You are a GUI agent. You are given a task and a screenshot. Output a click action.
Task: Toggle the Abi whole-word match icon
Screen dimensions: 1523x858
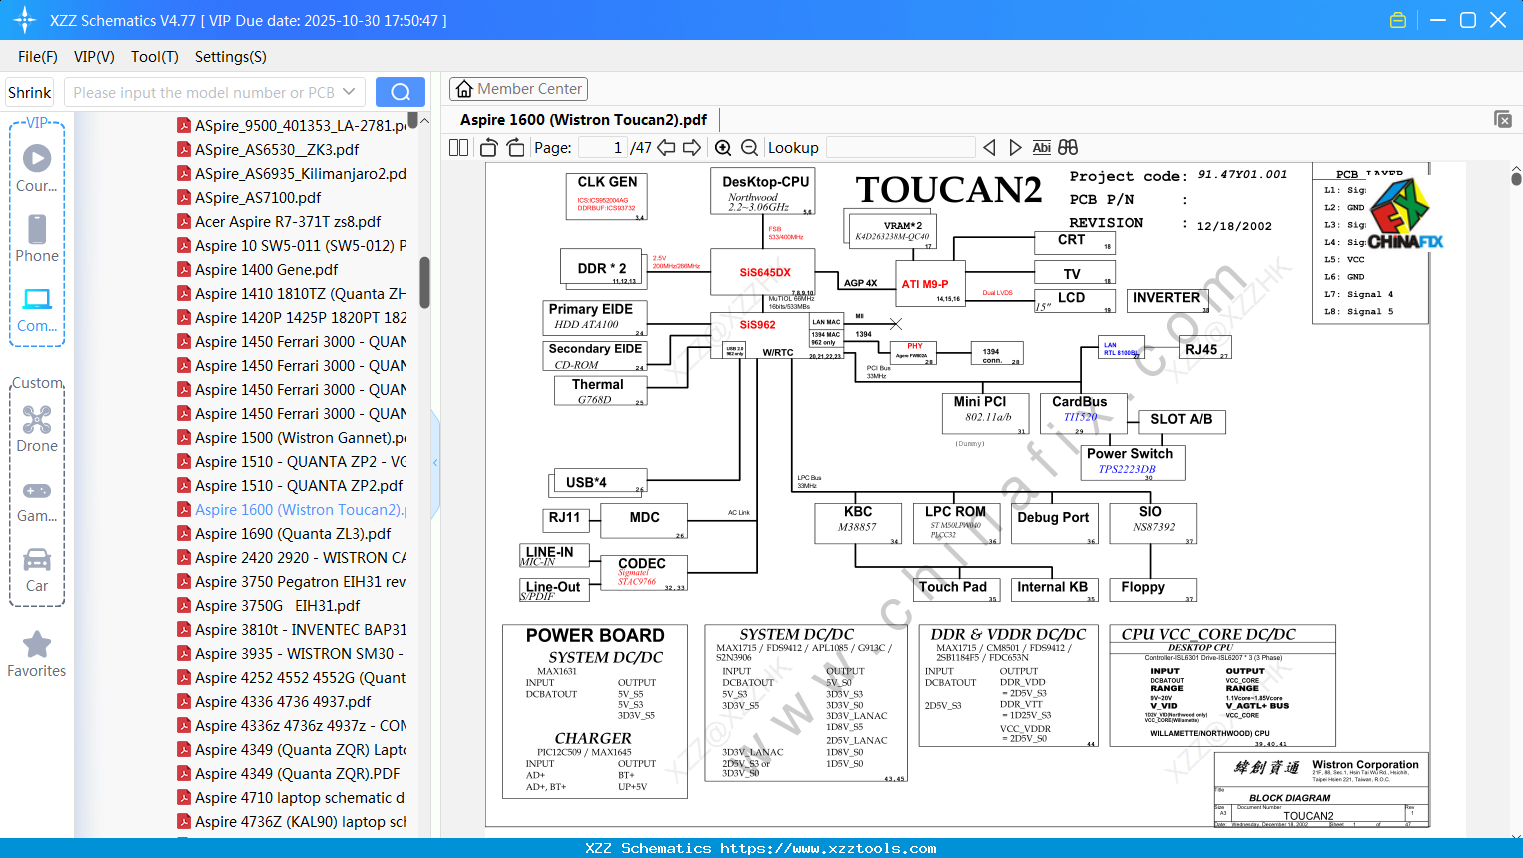click(1041, 147)
